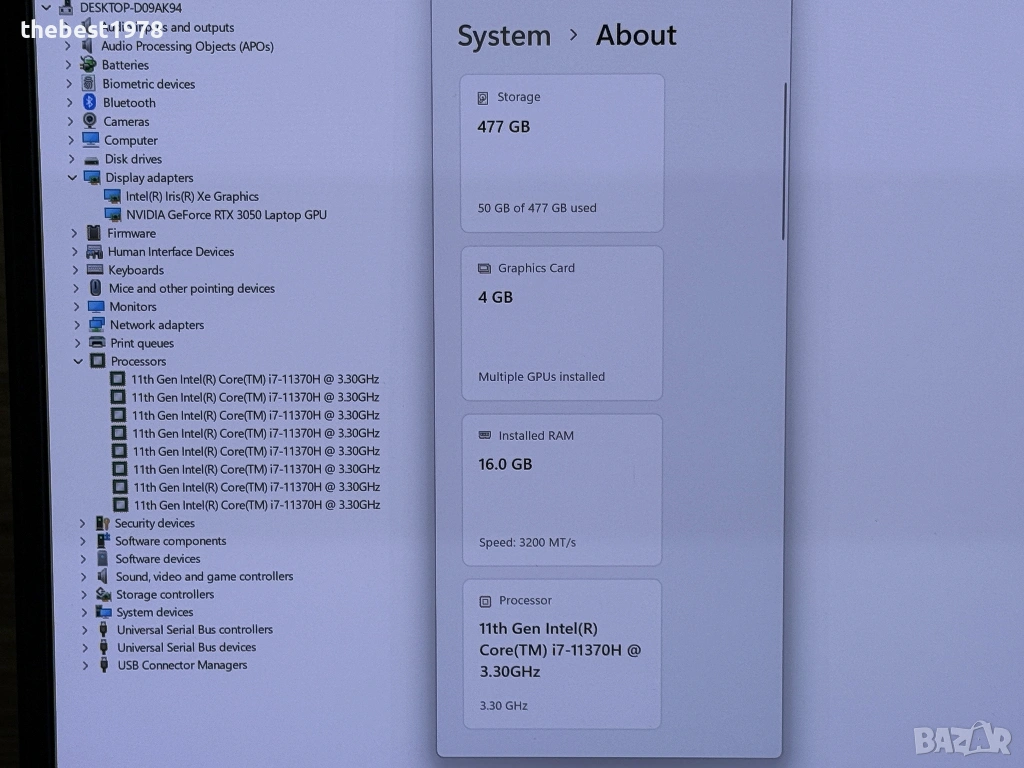
Task: Click the Print queues printer icon
Action: click(x=97, y=343)
